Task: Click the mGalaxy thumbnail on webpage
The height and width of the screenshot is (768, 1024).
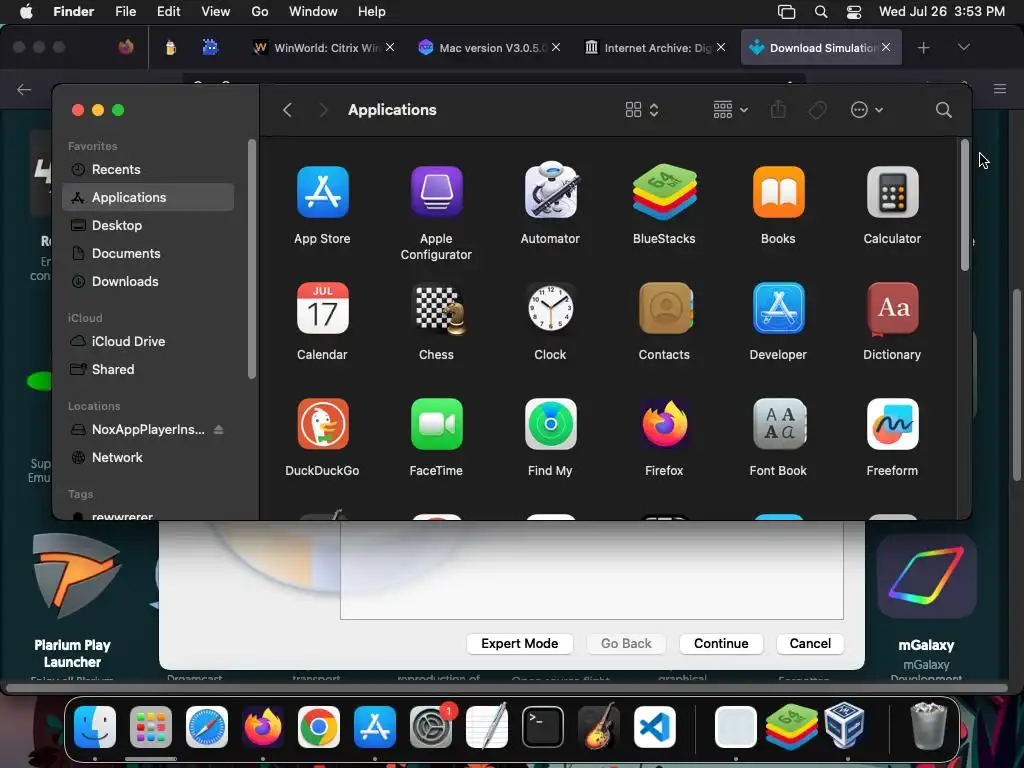Action: tap(926, 576)
